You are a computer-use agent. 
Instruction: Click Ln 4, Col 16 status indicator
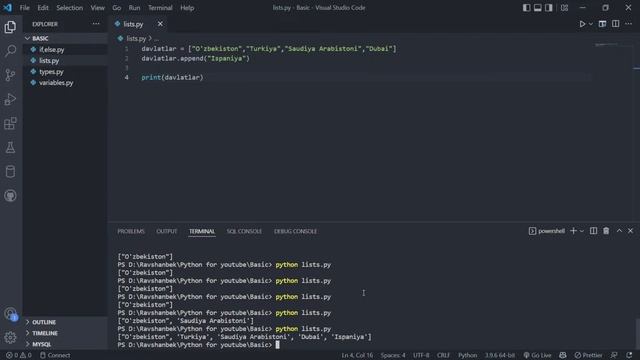[357, 355]
